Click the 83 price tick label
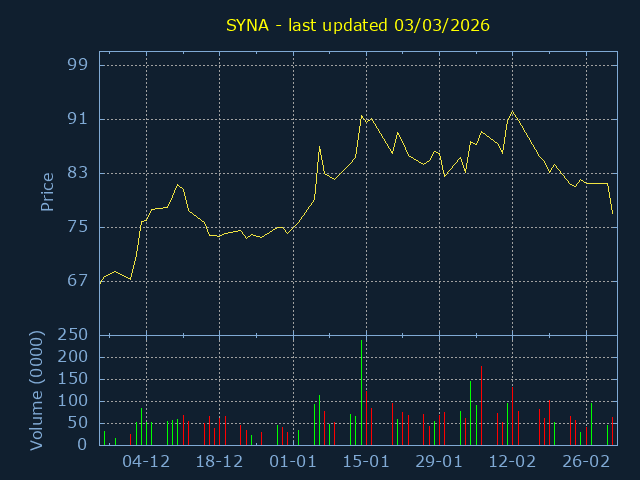Image resolution: width=640 pixels, height=480 pixels. [76, 173]
